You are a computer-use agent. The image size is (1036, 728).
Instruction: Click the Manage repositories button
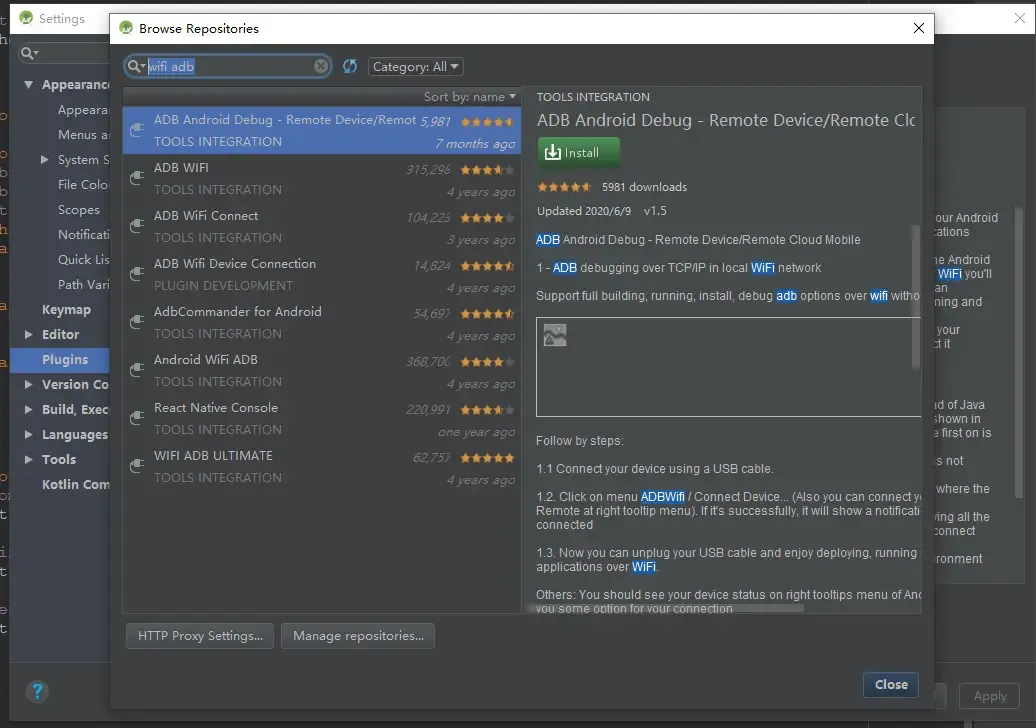357,636
